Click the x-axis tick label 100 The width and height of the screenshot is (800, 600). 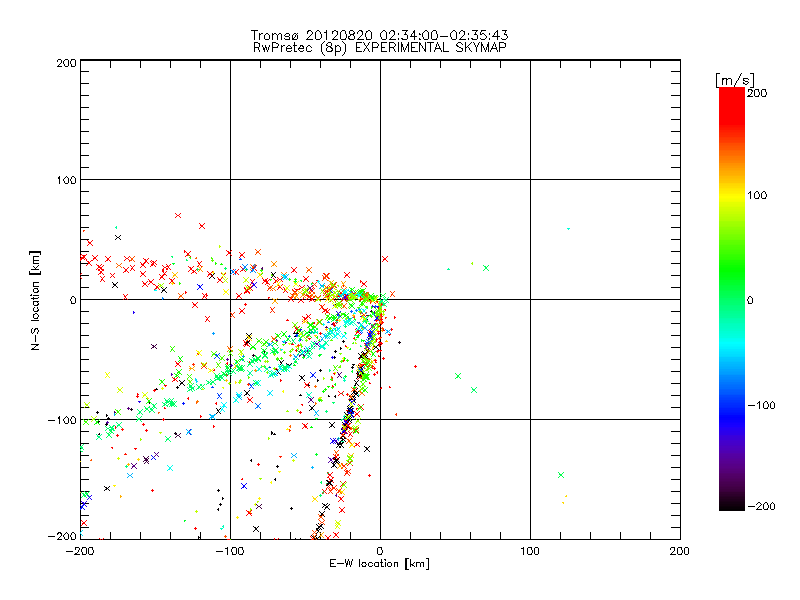pyautogui.click(x=529, y=551)
